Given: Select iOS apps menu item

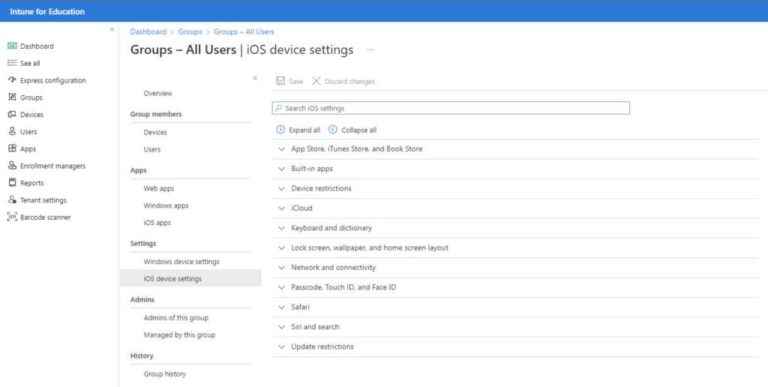Looking at the screenshot, I should [x=157, y=222].
